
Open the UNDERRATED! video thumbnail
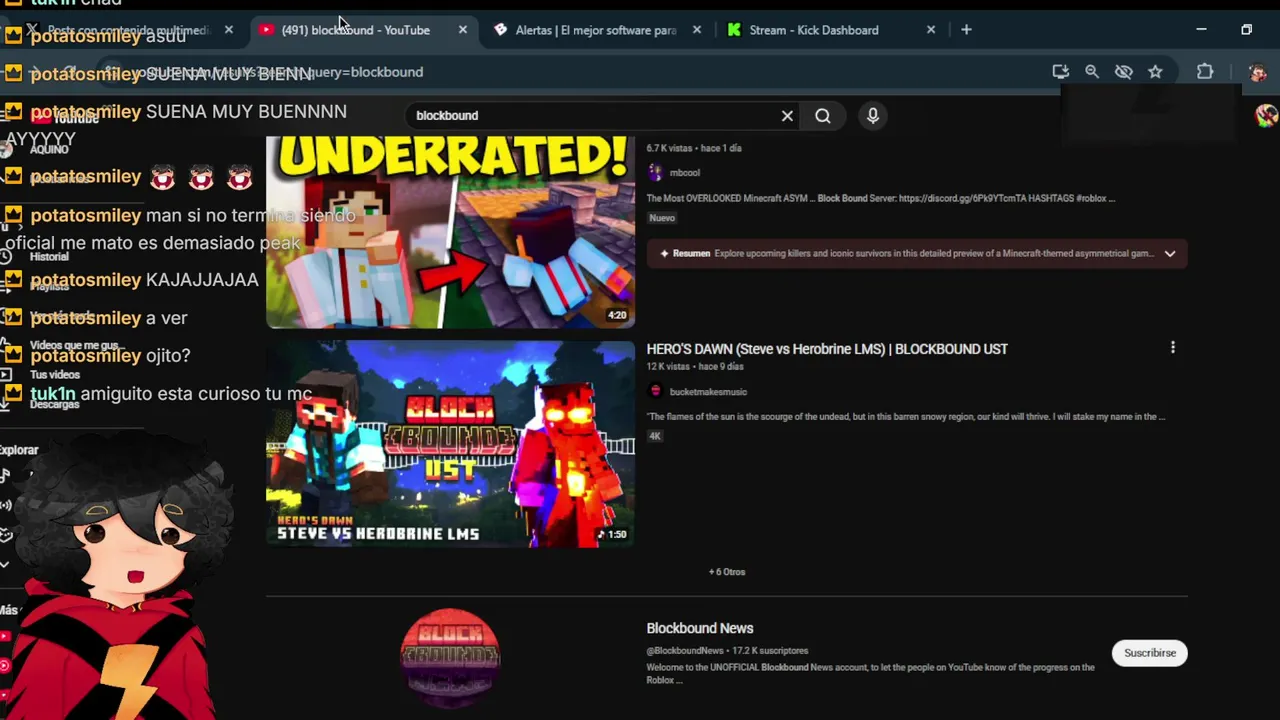coord(450,232)
